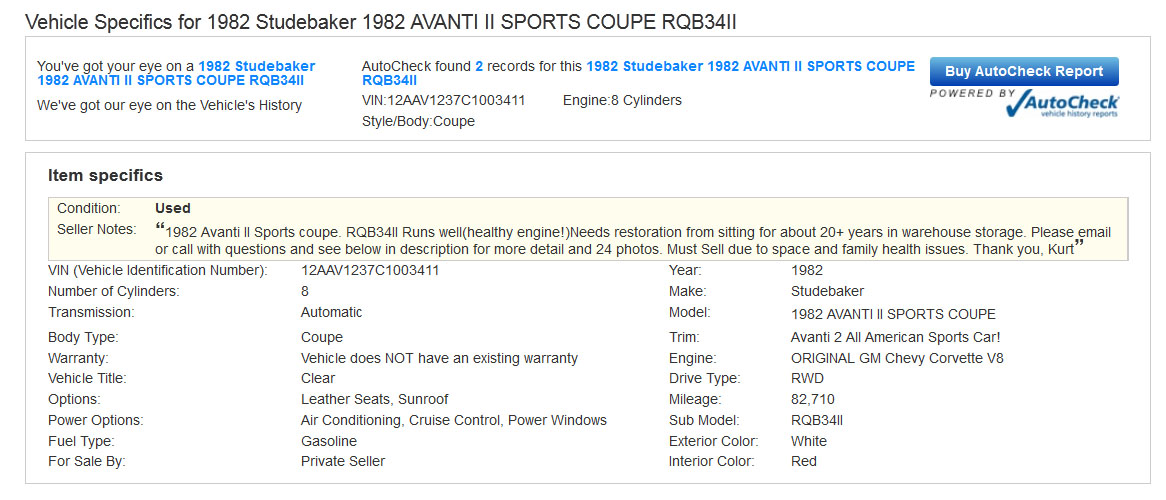Click the transmission value Automatic
Image resolution: width=1166 pixels, height=500 pixels.
click(x=331, y=312)
